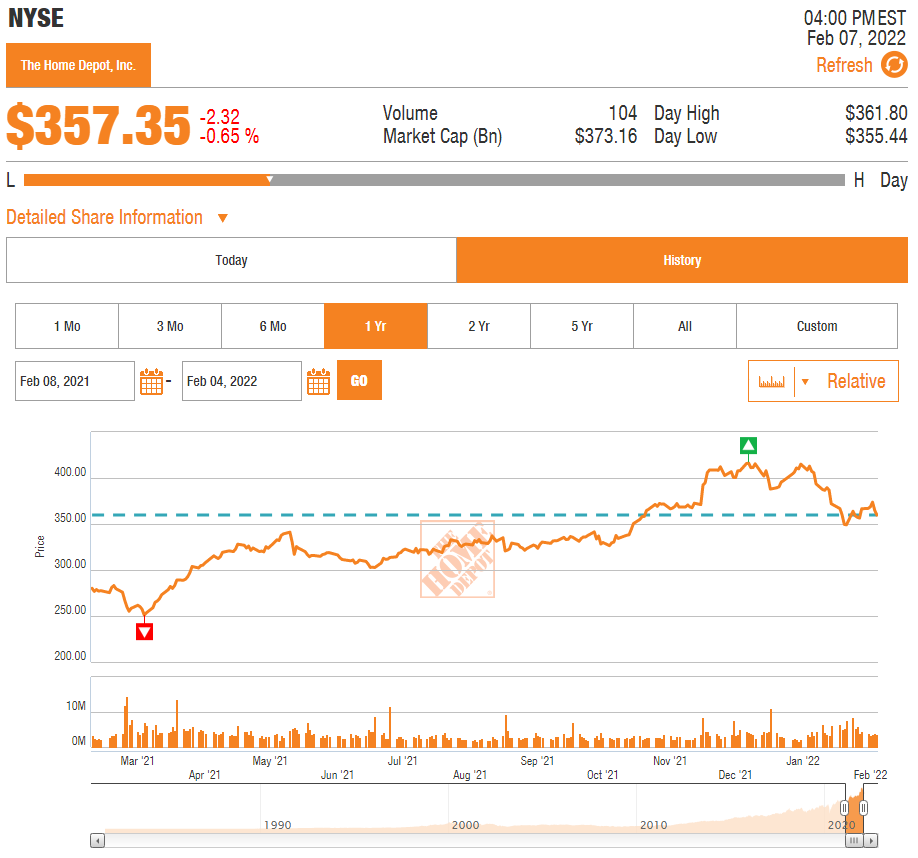Click the $361.80 day high value
The image size is (918, 858).
click(x=876, y=113)
